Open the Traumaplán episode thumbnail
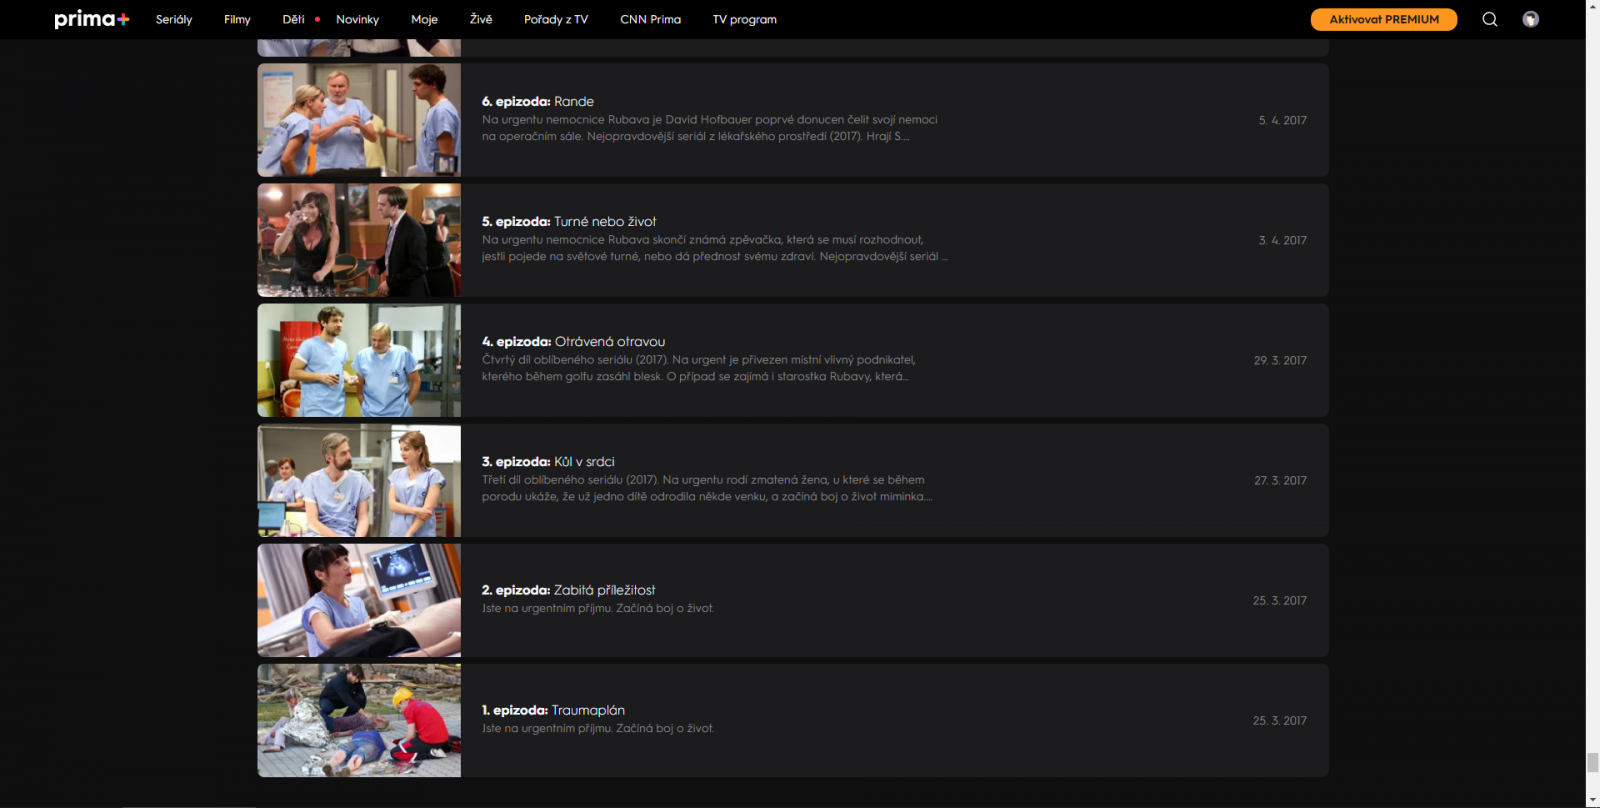The height and width of the screenshot is (808, 1600). click(x=359, y=720)
